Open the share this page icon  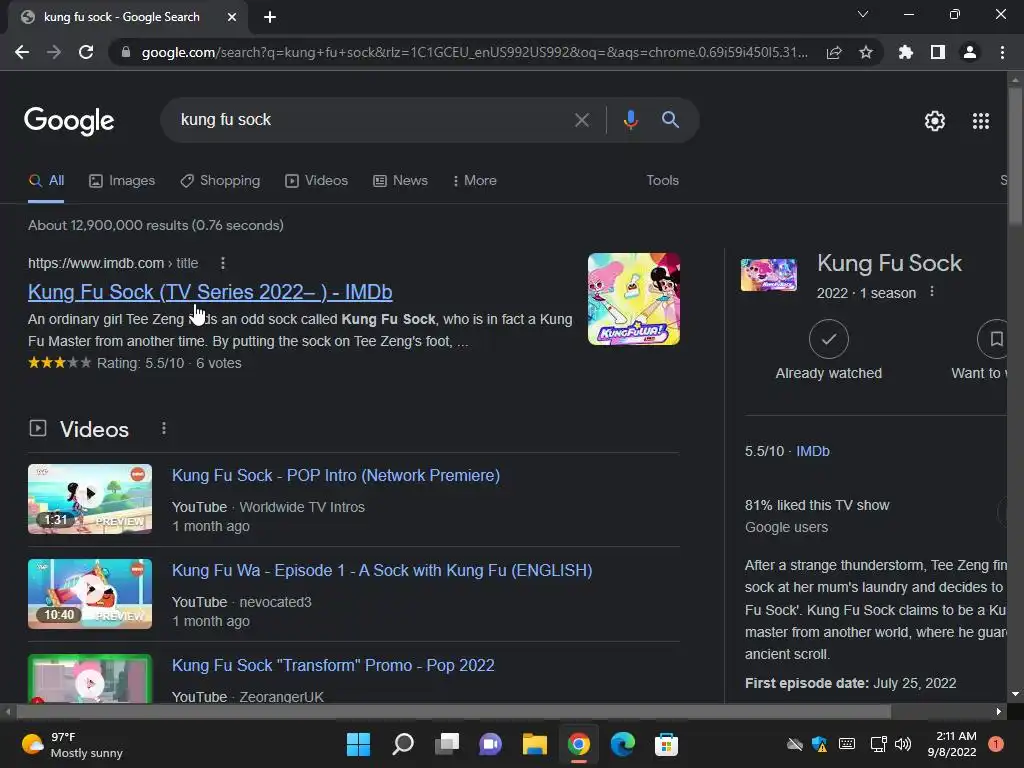[x=834, y=52]
